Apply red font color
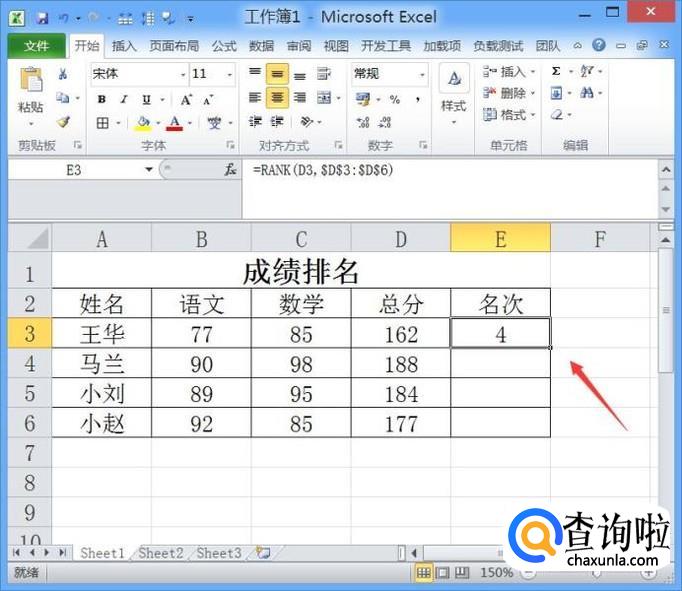682x591 pixels. click(x=175, y=123)
